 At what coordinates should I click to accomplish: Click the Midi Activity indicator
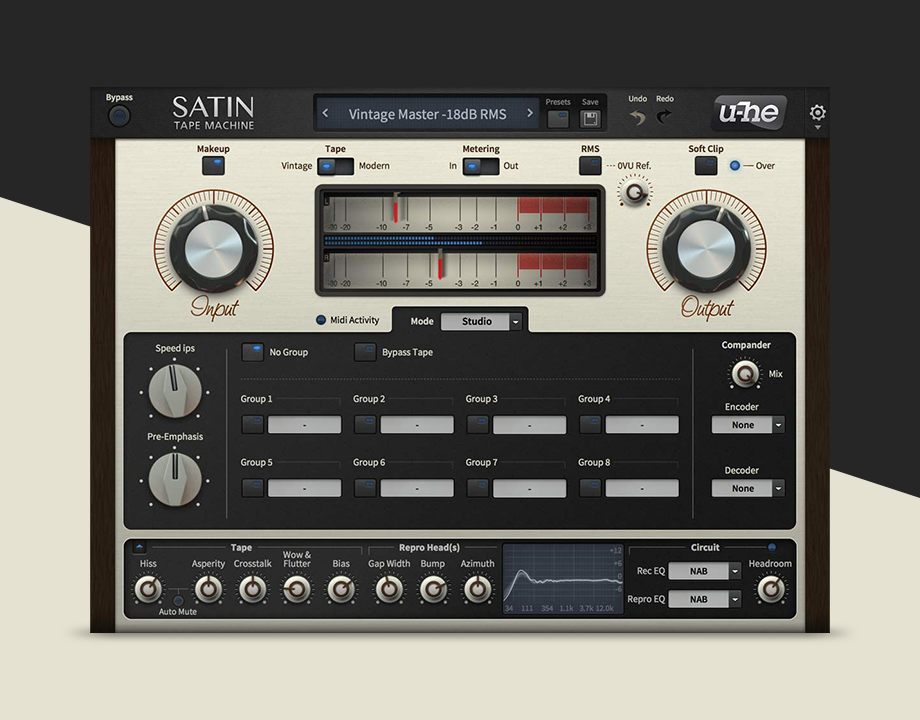[x=321, y=320]
